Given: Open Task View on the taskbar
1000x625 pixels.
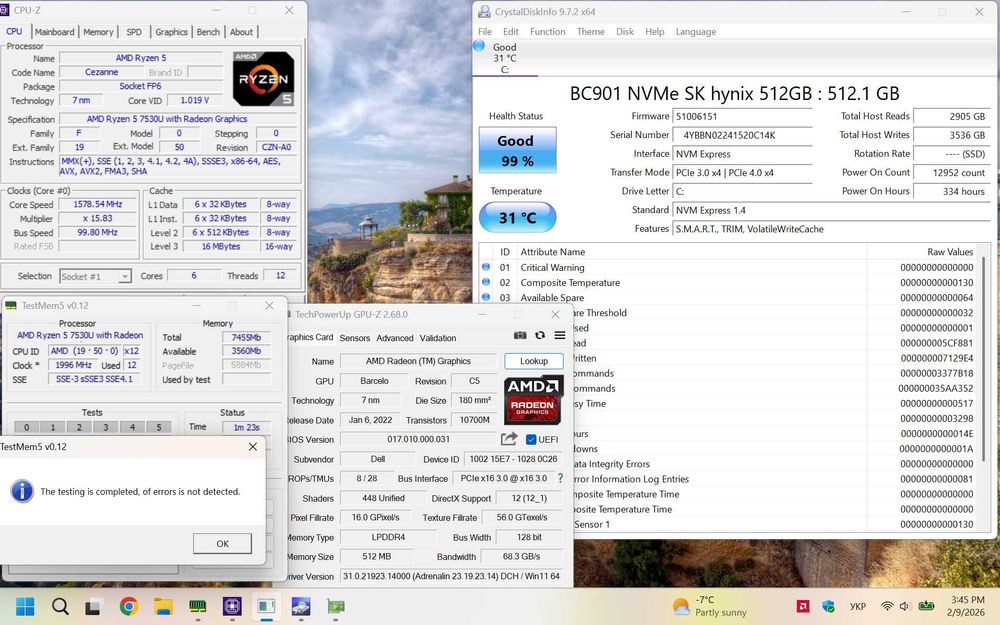Looking at the screenshot, I should click(94, 606).
